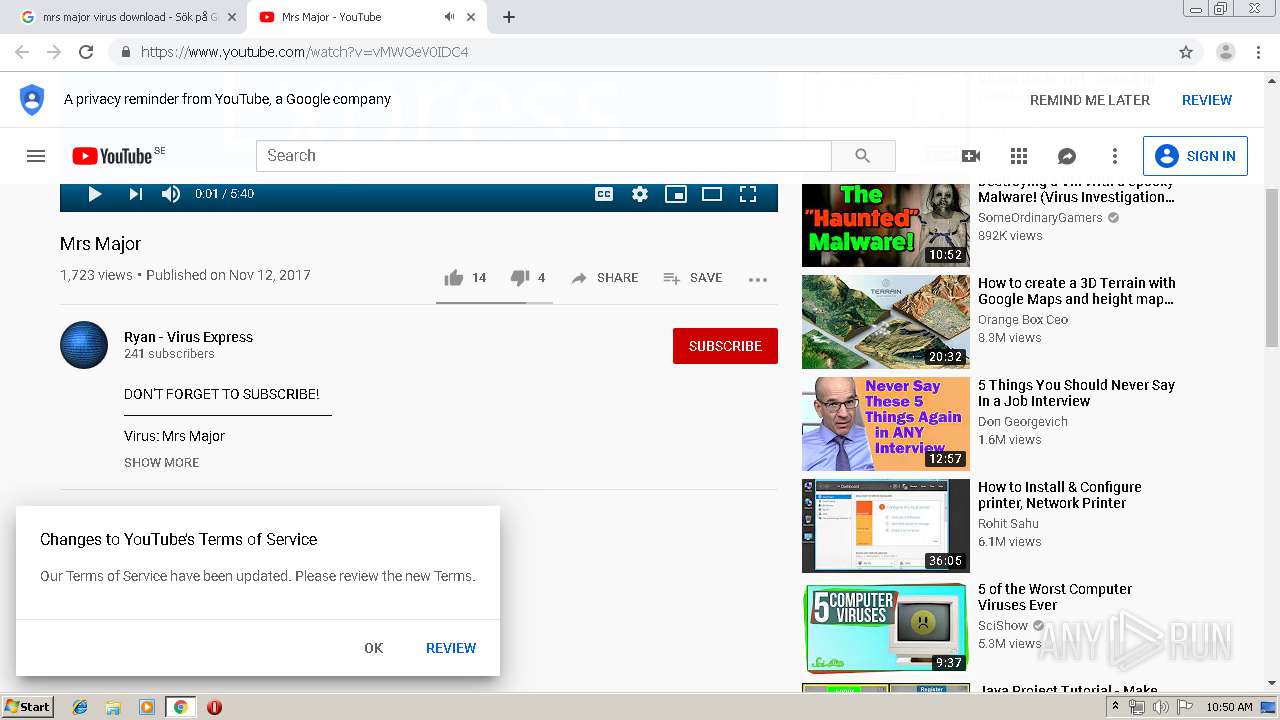The image size is (1280, 720).
Task: Expand description with SHOW MORE
Action: click(161, 462)
